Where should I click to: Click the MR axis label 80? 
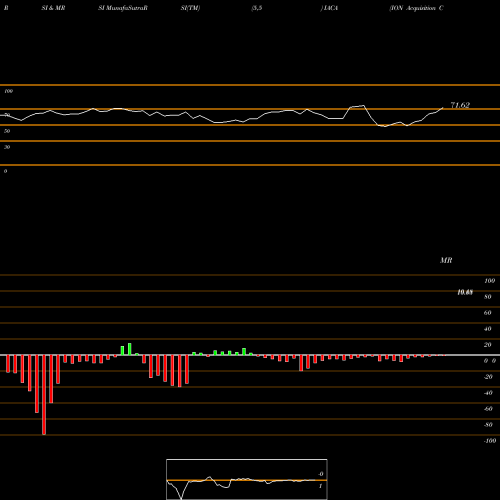(487, 297)
